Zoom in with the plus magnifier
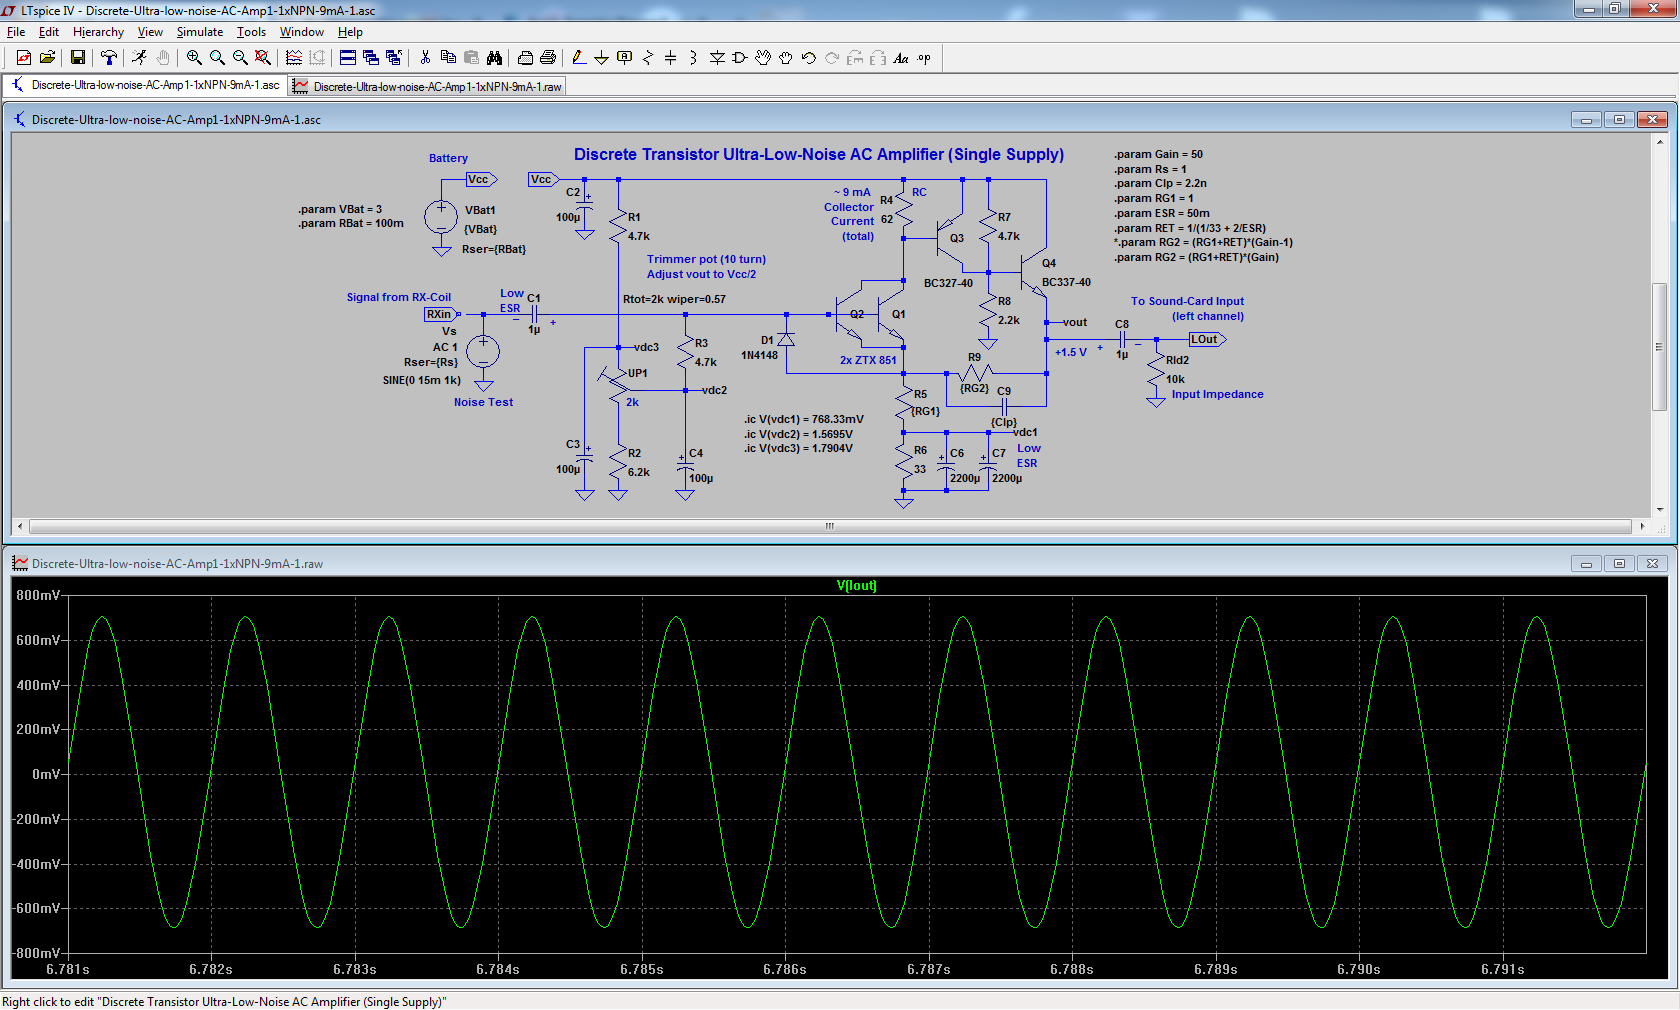The width and height of the screenshot is (1680, 1010). [194, 58]
